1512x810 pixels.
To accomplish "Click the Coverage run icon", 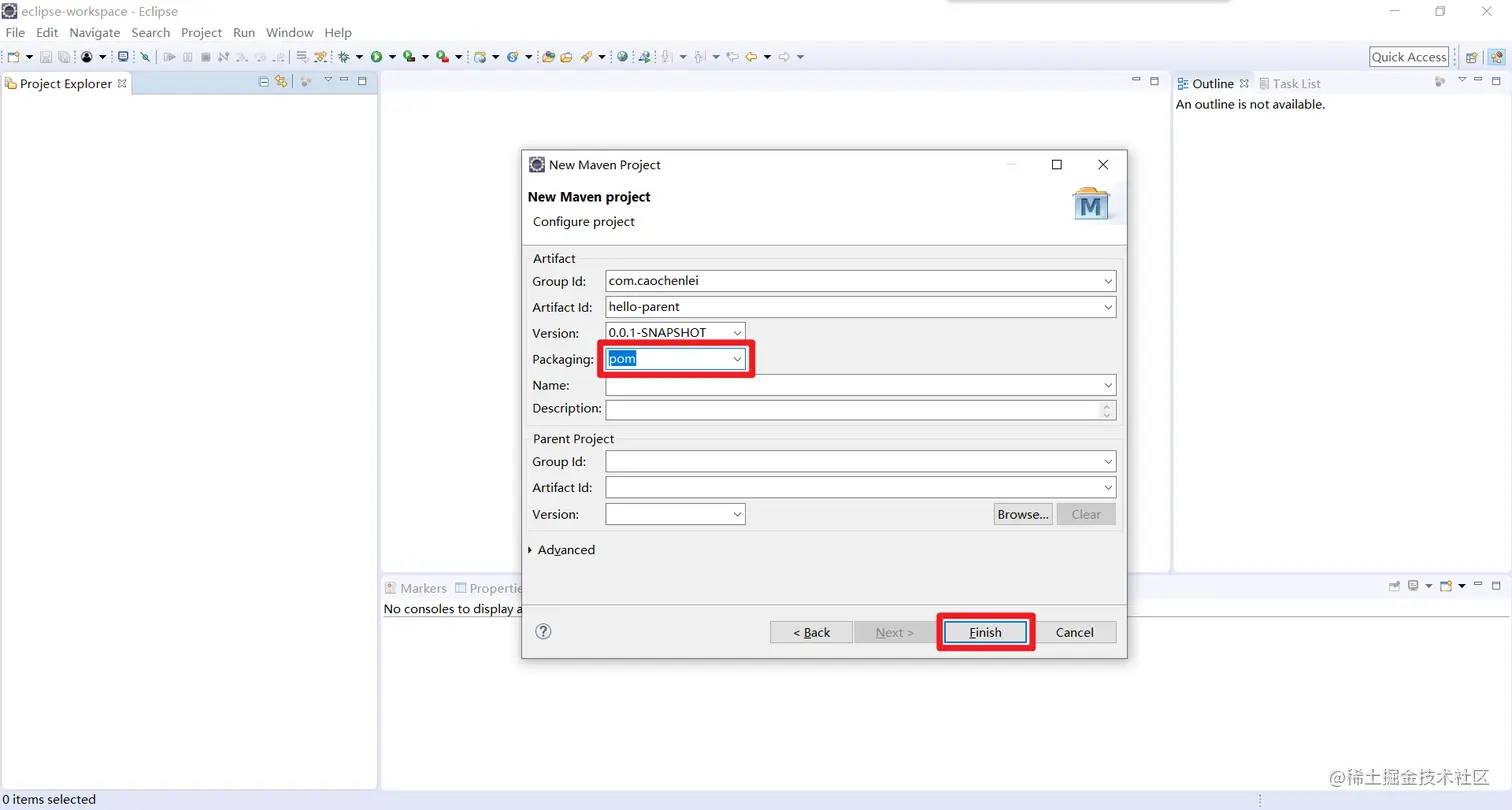I will [409, 57].
